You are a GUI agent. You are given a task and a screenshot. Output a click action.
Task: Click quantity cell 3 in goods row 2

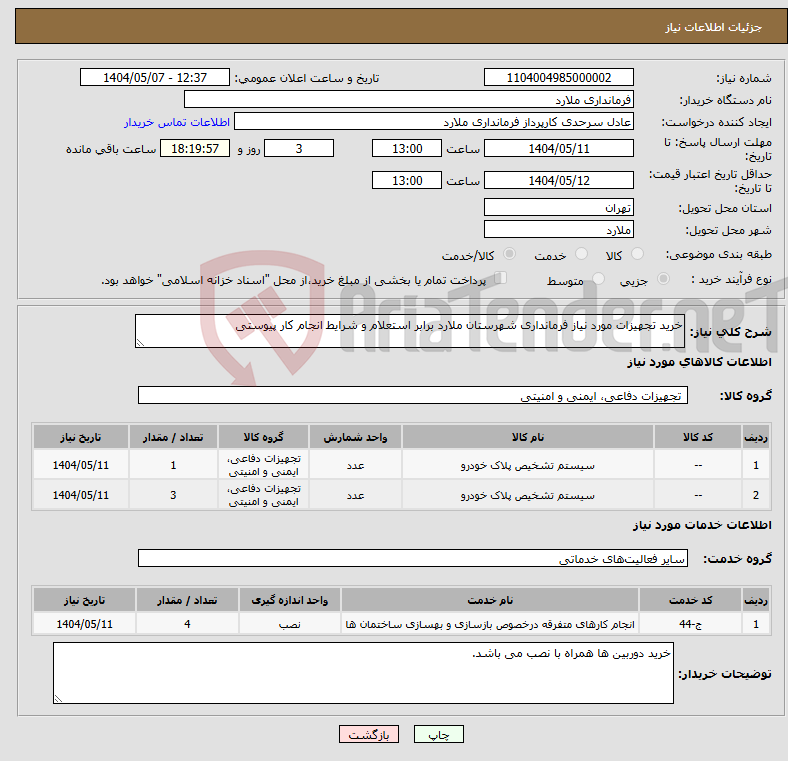(173, 495)
